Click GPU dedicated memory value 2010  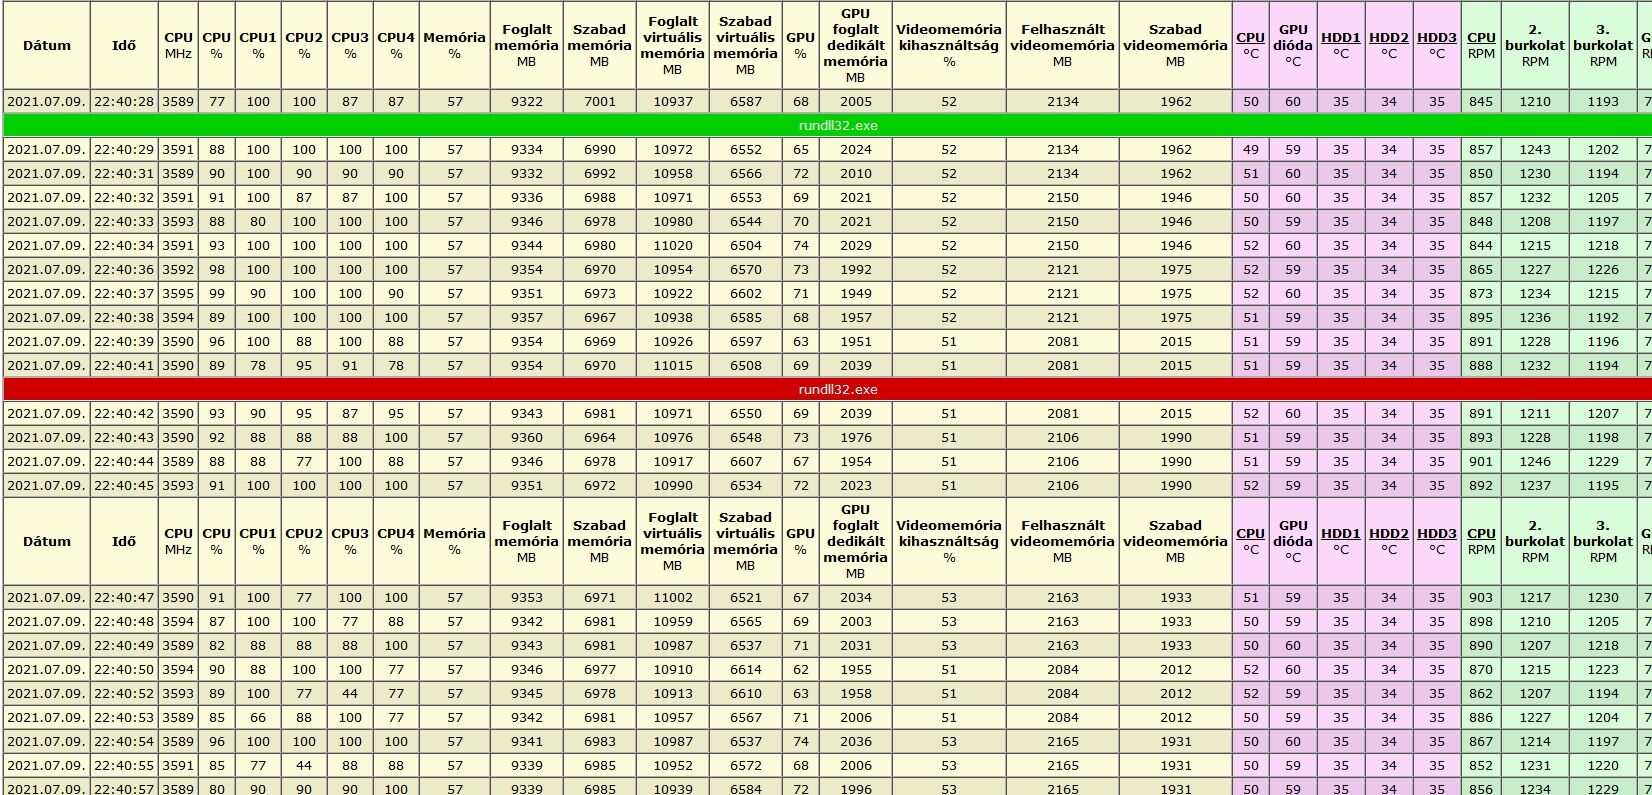click(855, 174)
